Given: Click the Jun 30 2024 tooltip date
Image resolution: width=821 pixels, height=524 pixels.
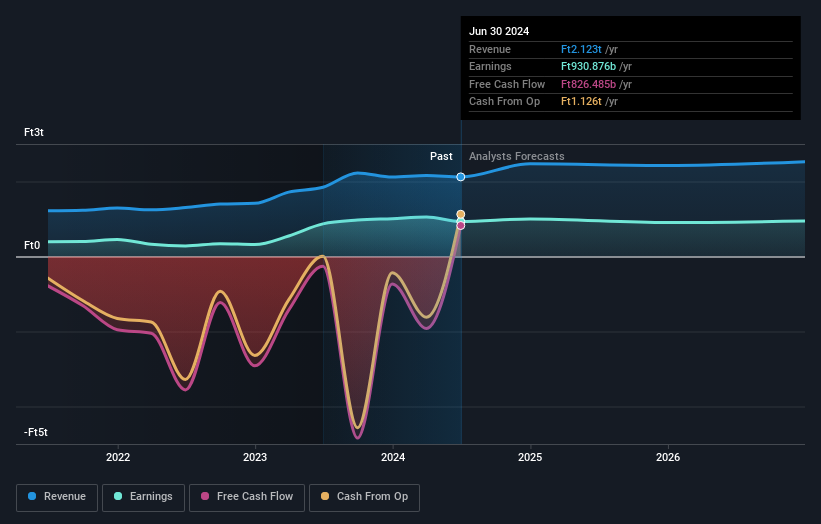Looking at the screenshot, I should (x=499, y=31).
